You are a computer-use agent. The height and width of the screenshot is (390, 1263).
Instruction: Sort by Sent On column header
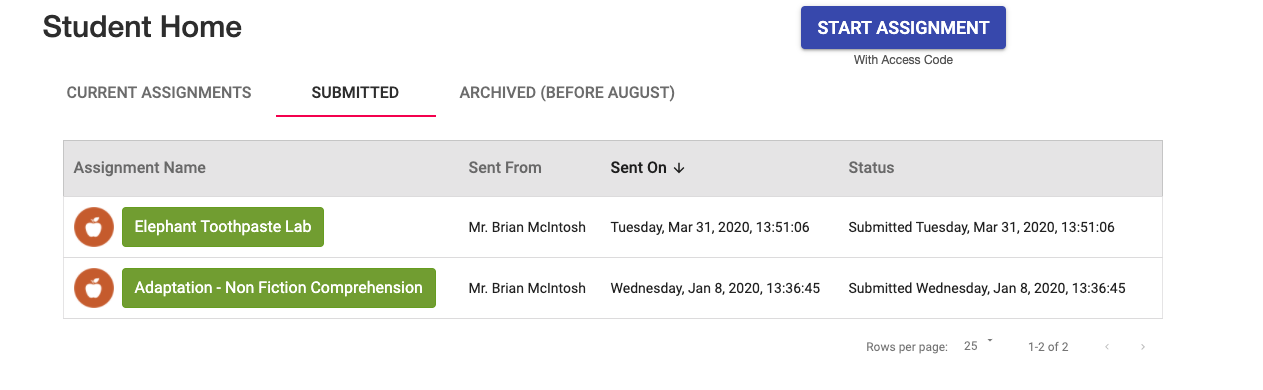tap(639, 168)
